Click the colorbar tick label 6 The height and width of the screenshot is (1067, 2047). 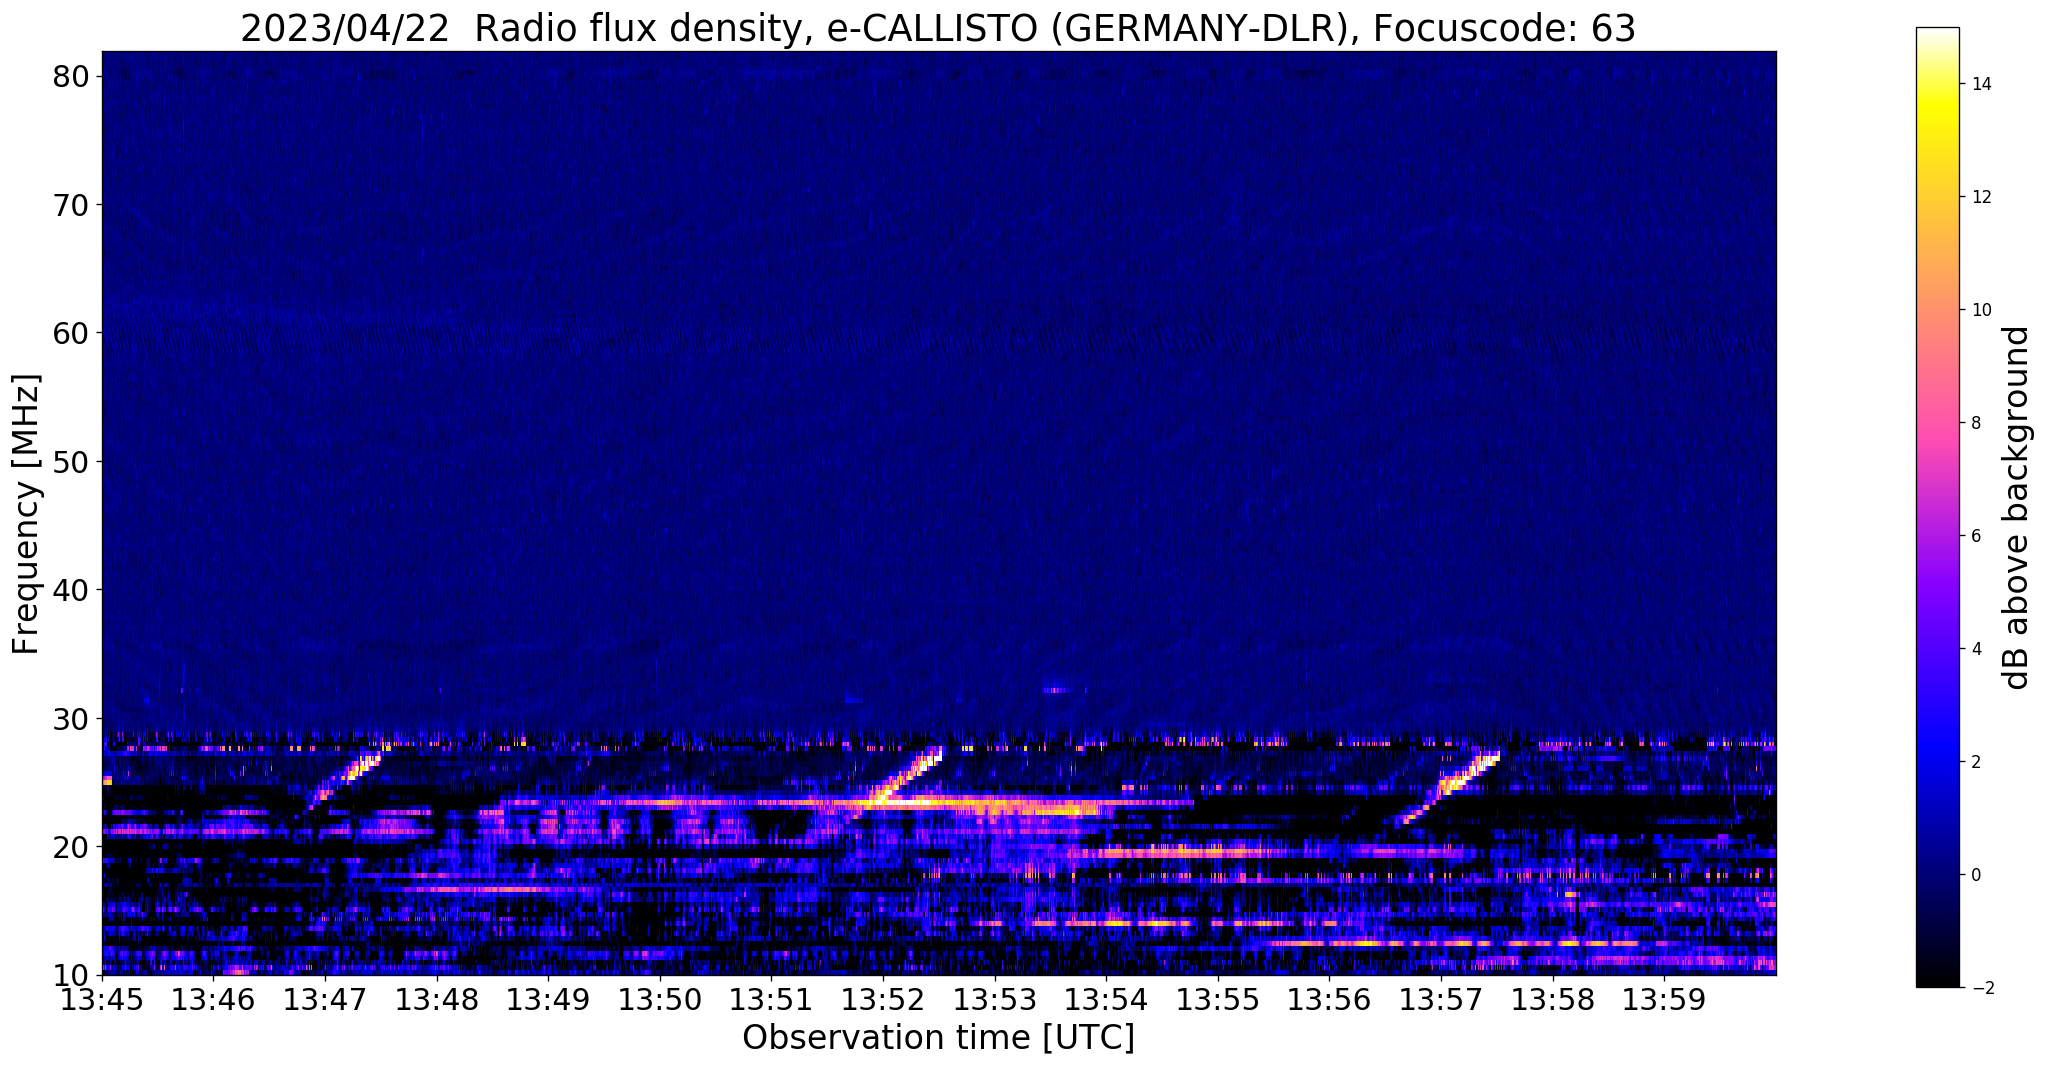point(1974,536)
